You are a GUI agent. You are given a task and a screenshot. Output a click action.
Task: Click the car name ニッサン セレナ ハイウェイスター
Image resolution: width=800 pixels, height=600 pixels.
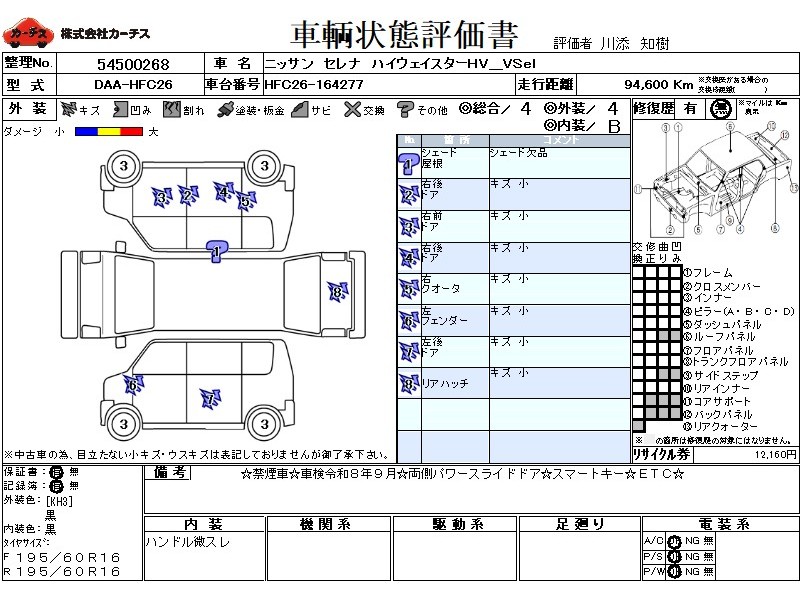click(x=401, y=63)
